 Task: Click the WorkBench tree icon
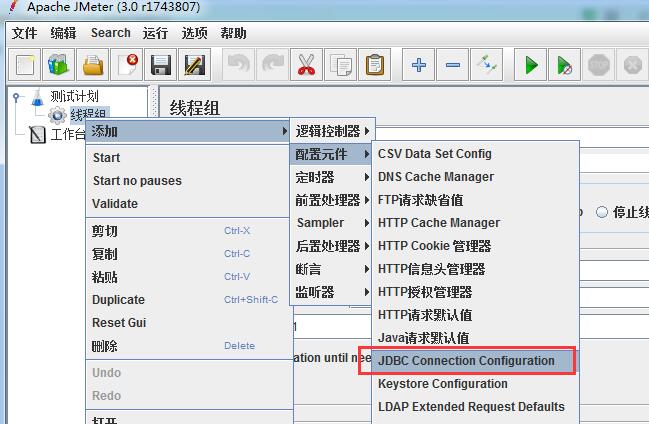pyautogui.click(x=38, y=135)
